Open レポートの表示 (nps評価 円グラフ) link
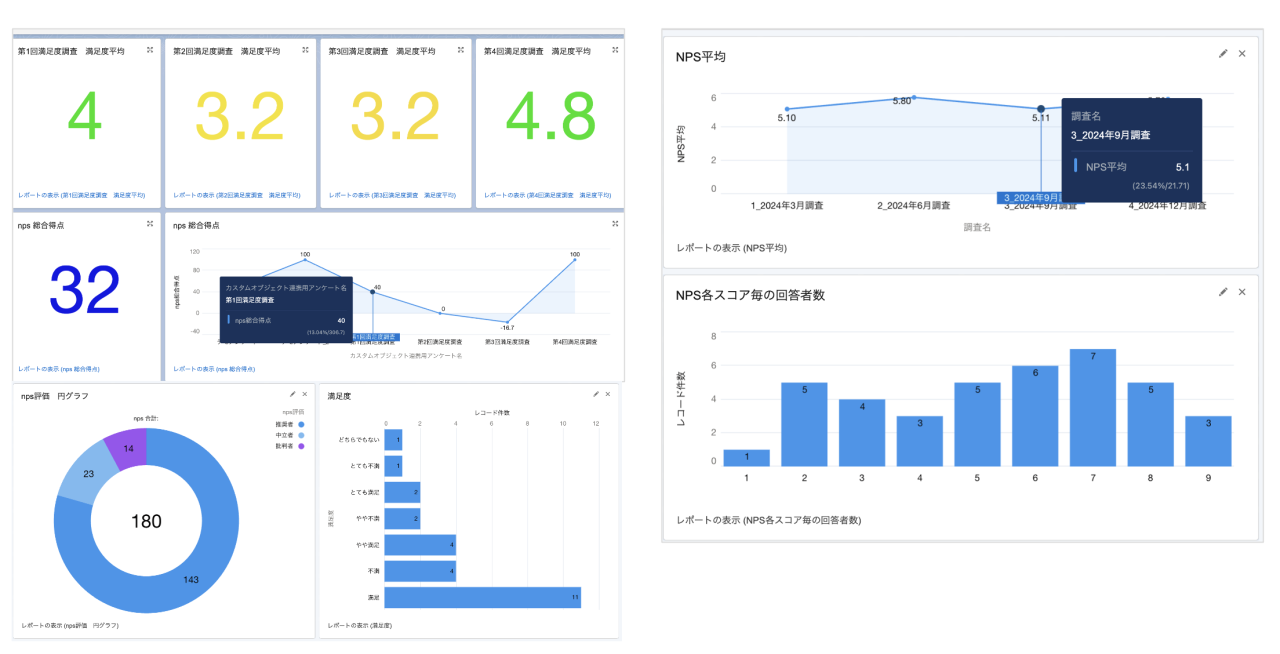This screenshot has height=654, width=1280. 70,626
